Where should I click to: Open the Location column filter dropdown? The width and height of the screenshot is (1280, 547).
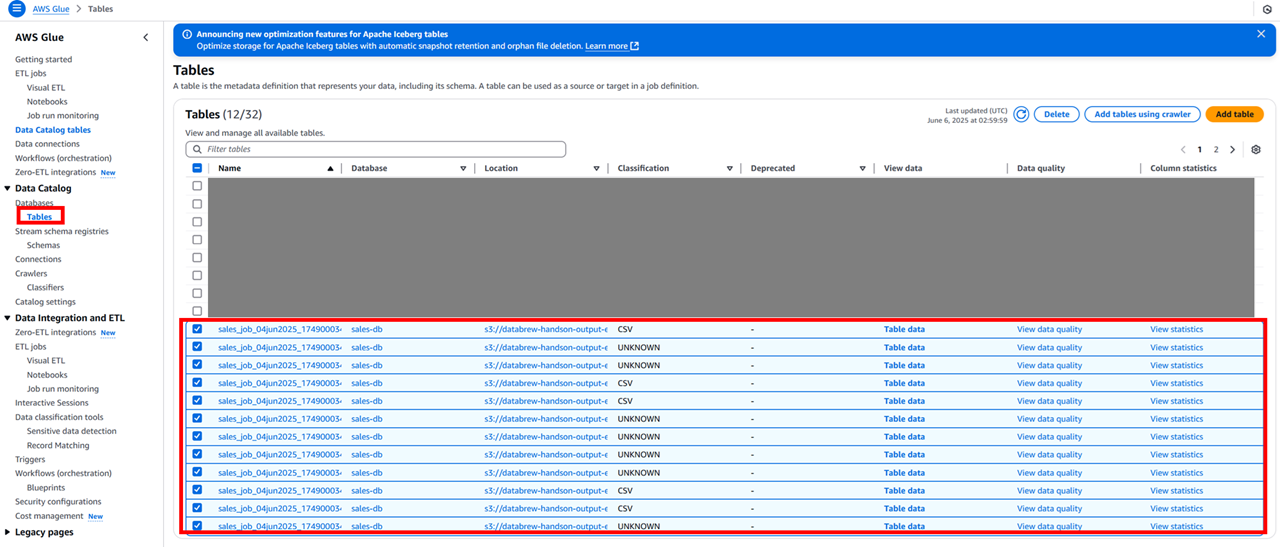coord(597,169)
